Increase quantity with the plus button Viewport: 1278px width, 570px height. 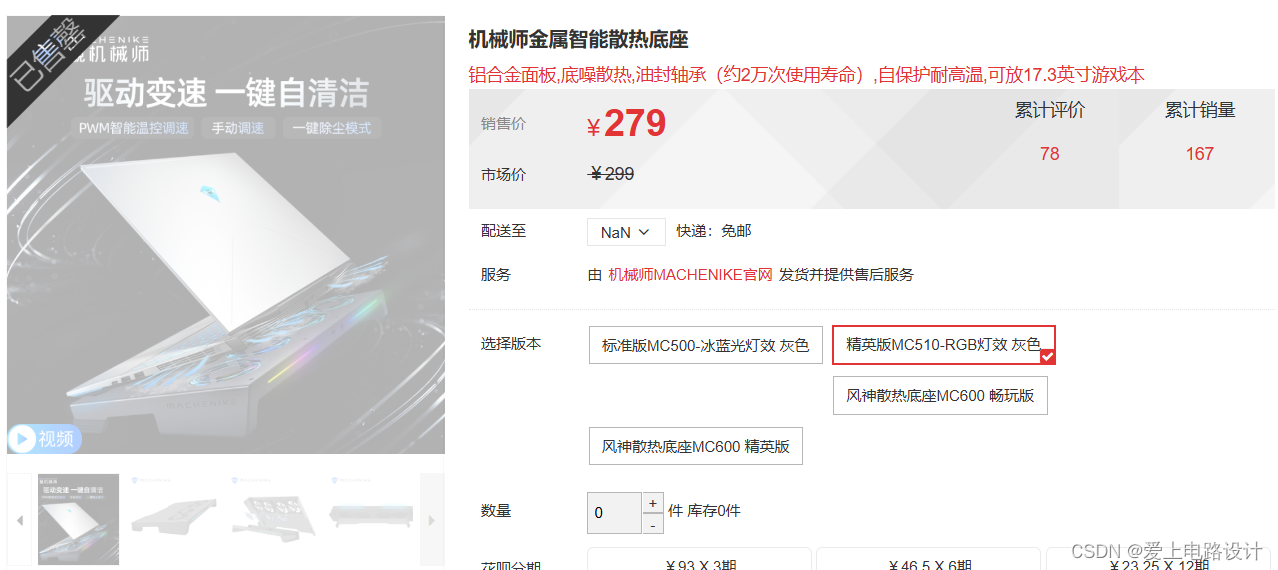[652, 503]
